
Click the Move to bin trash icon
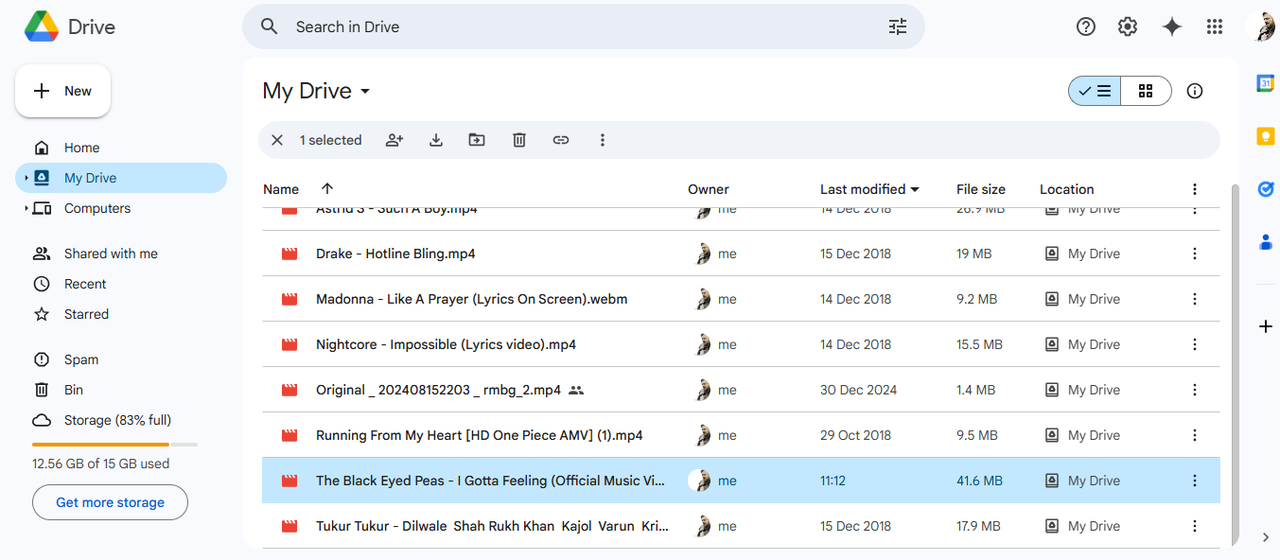click(x=519, y=140)
